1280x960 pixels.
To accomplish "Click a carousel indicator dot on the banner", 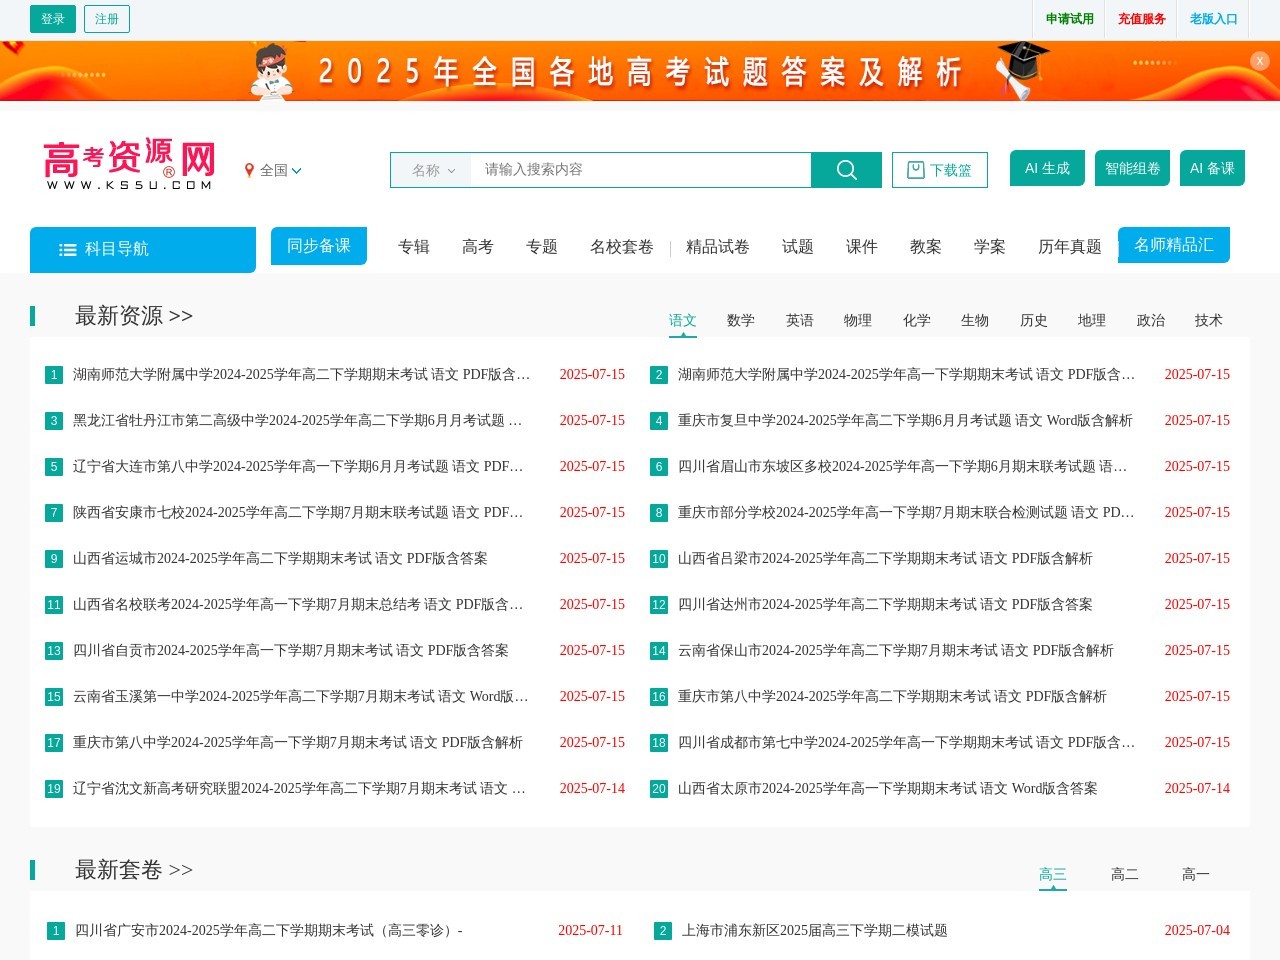I will coord(85,73).
